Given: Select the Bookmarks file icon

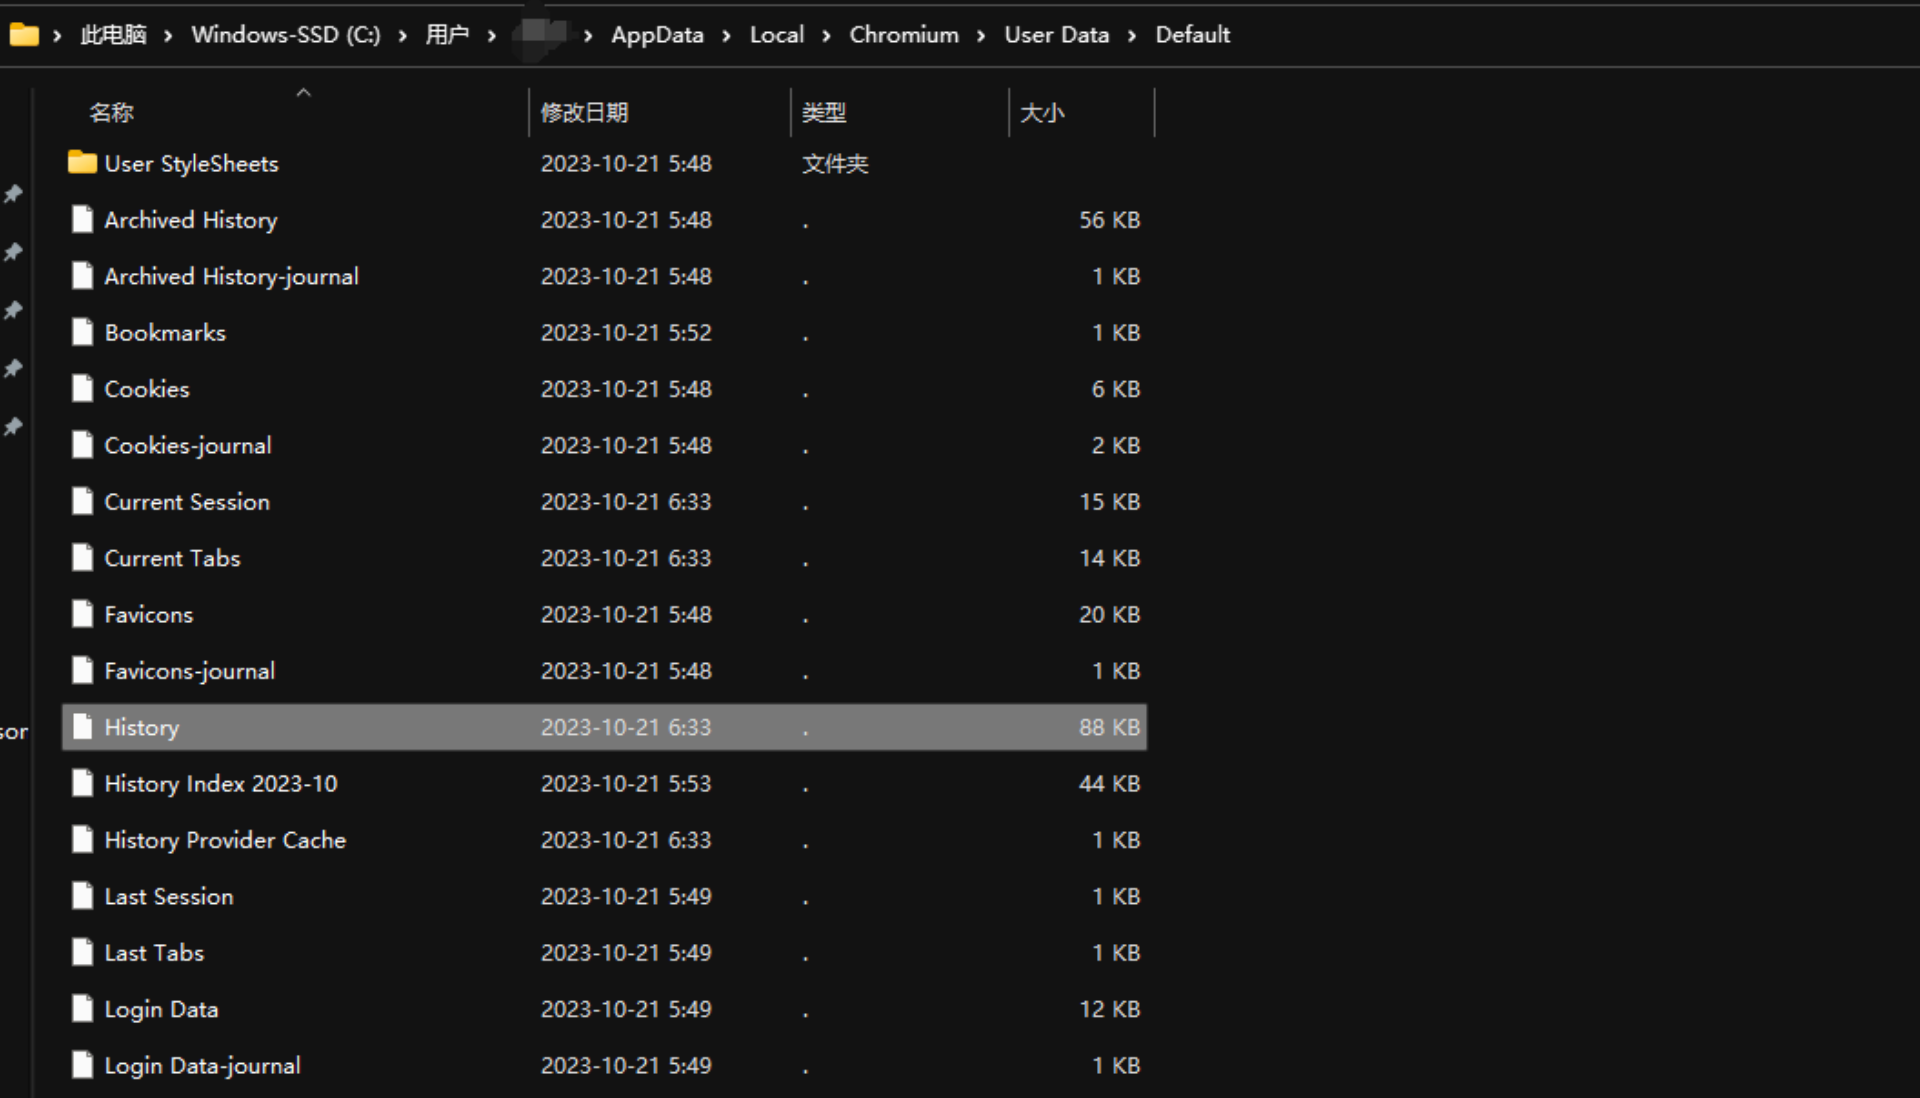Looking at the screenshot, I should 83,332.
